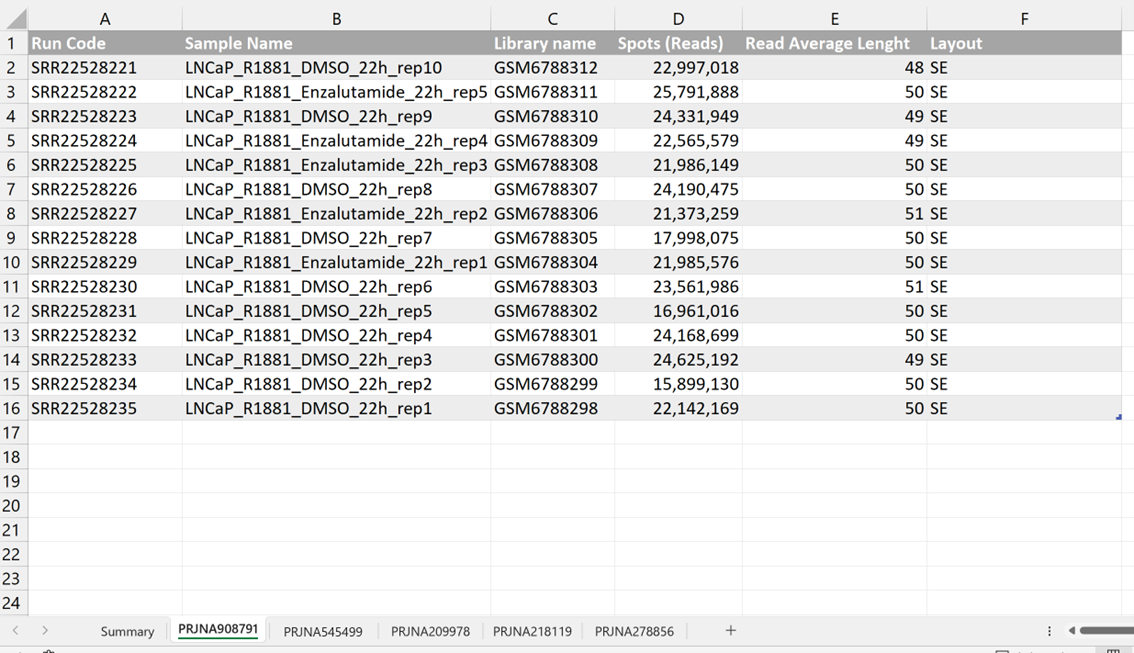
Task: Click the three-dot tab bar resize handle
Action: pos(1049,631)
